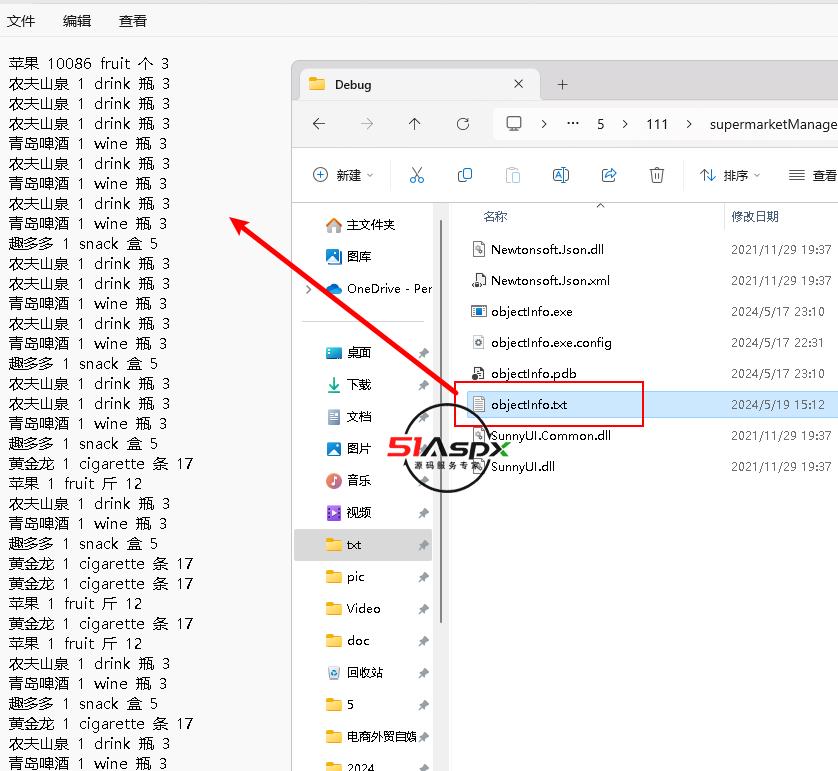This screenshot has width=838, height=771.
Task: Click the Delete trash icon
Action: point(657,175)
